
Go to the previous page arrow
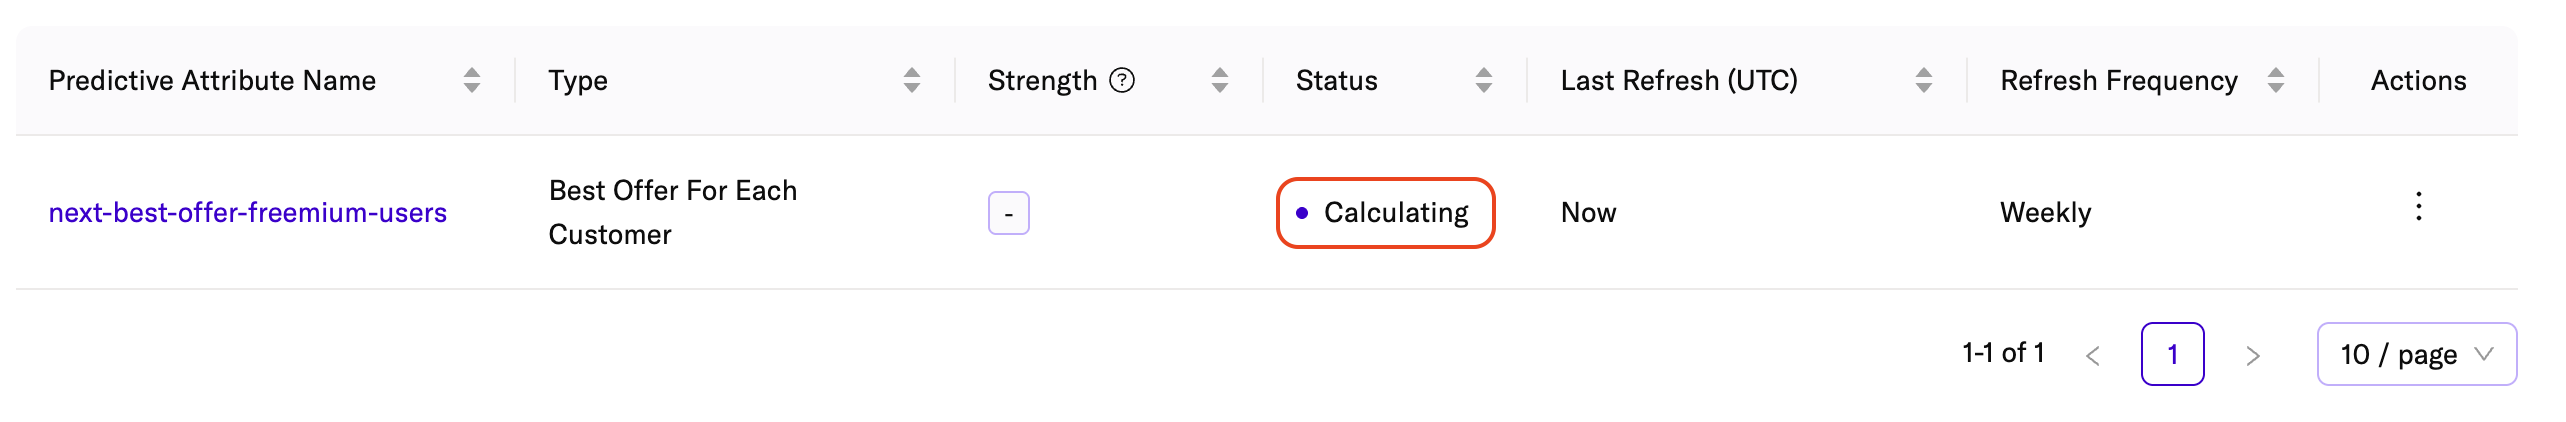tap(2093, 355)
